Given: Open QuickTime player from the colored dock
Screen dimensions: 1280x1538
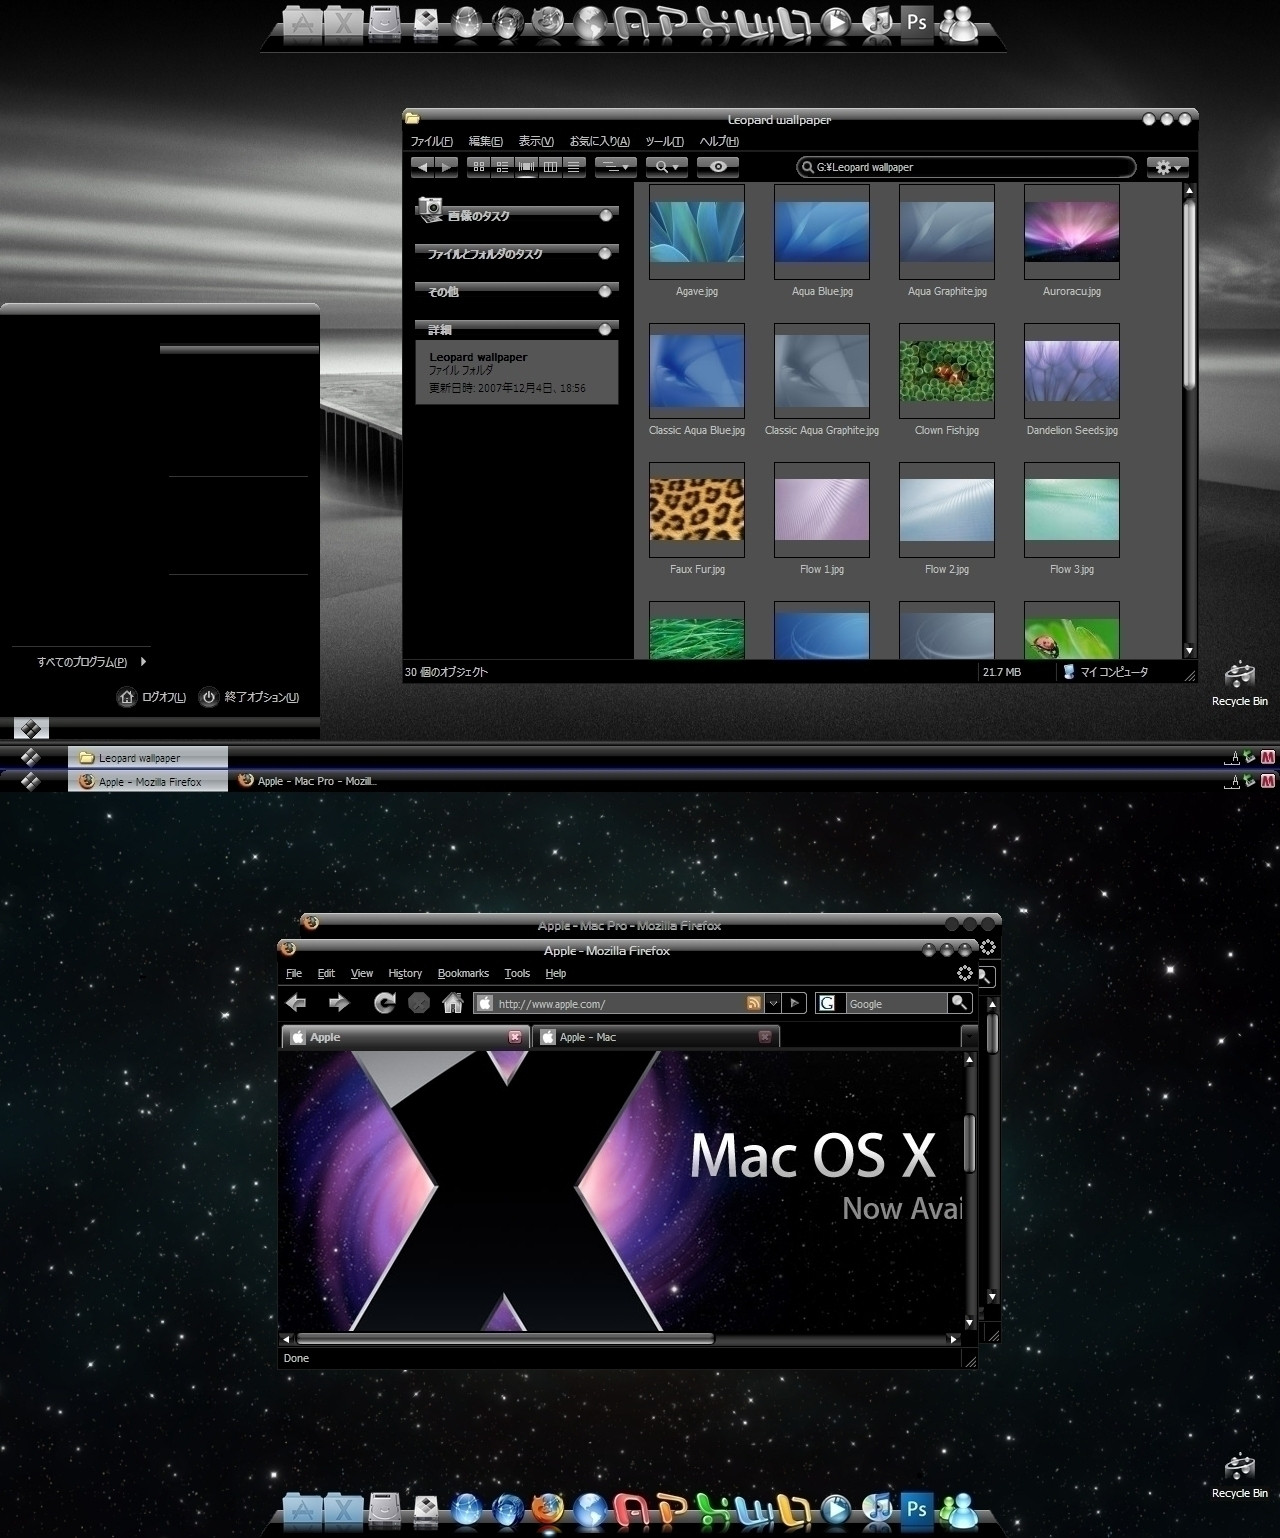Looking at the screenshot, I should [837, 1509].
